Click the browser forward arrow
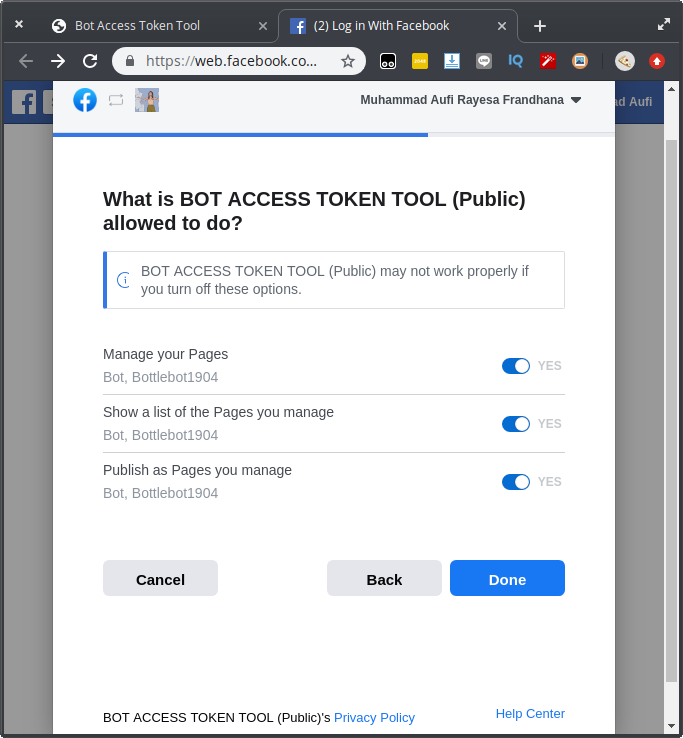 [58, 61]
